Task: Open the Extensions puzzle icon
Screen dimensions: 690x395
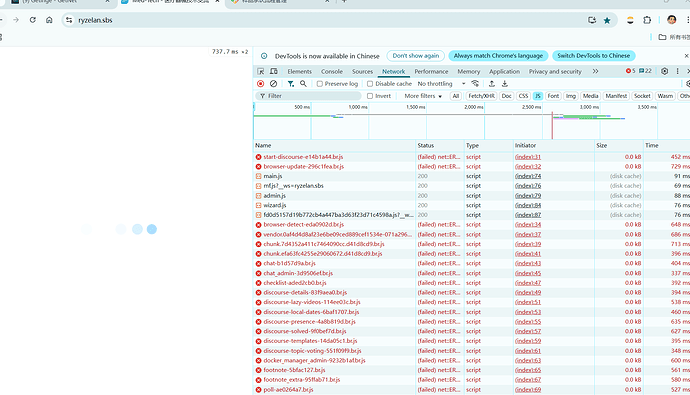Action: 647,20
